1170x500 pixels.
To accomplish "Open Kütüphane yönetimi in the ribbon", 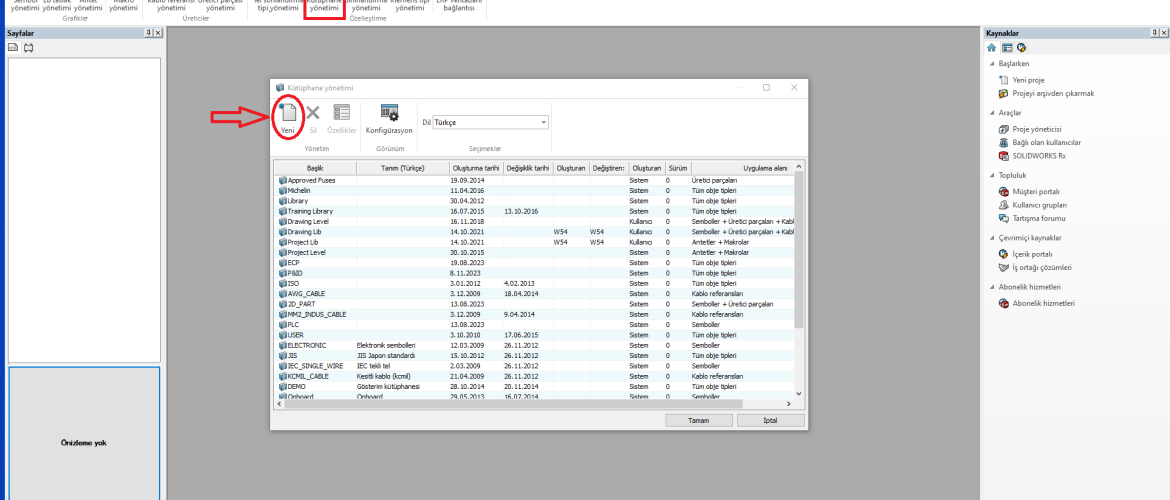I will 324,6.
